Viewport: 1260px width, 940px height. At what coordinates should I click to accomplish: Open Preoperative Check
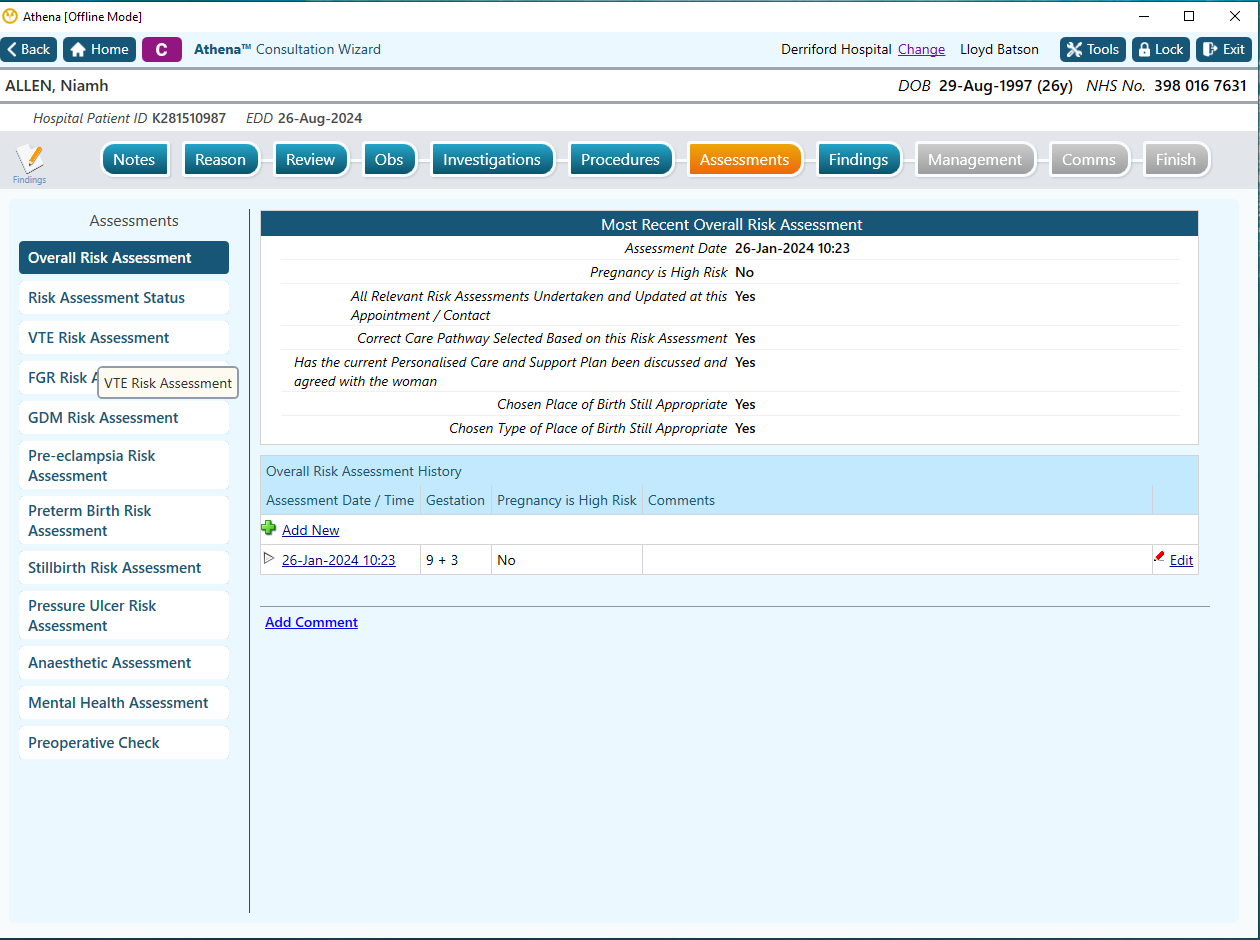point(124,743)
